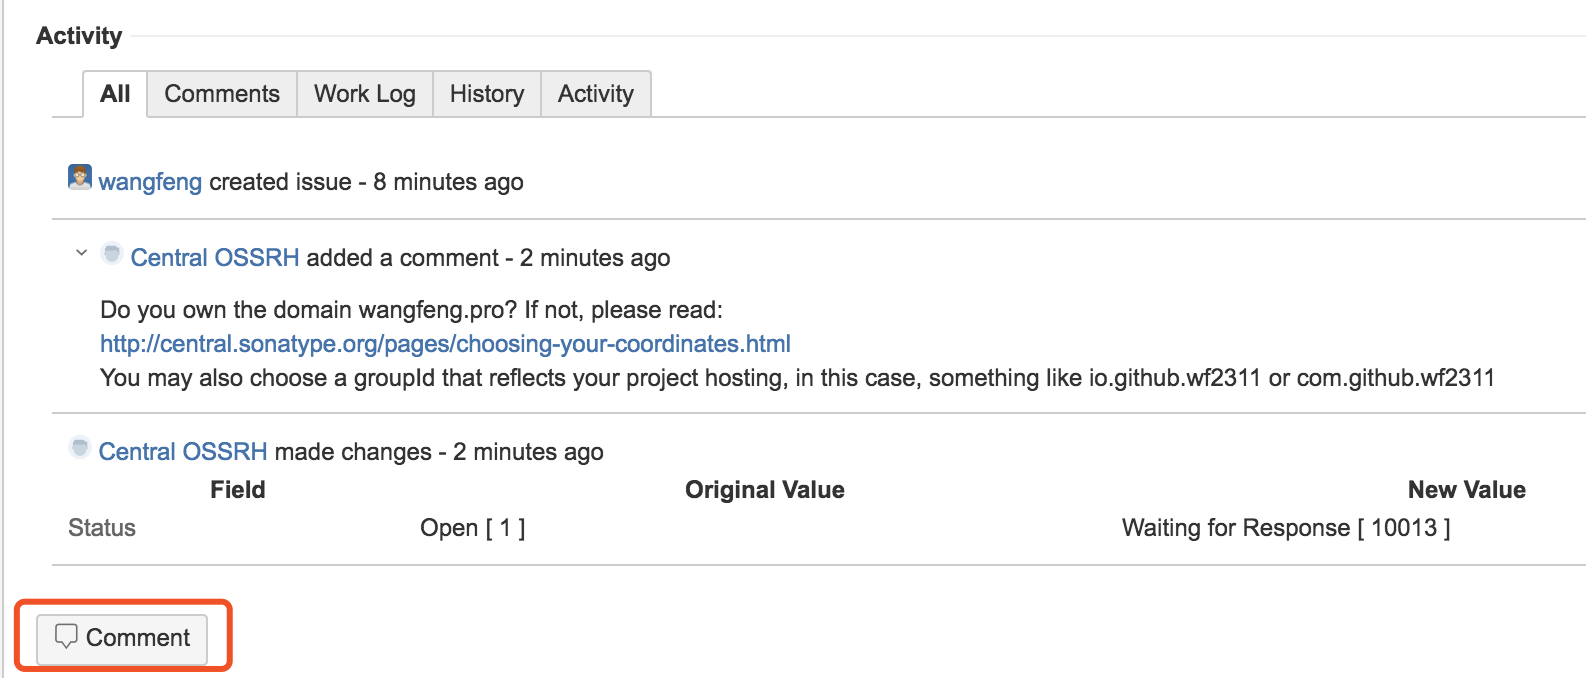This screenshot has width=1586, height=678.
Task: Show the History tab
Action: [x=487, y=94]
